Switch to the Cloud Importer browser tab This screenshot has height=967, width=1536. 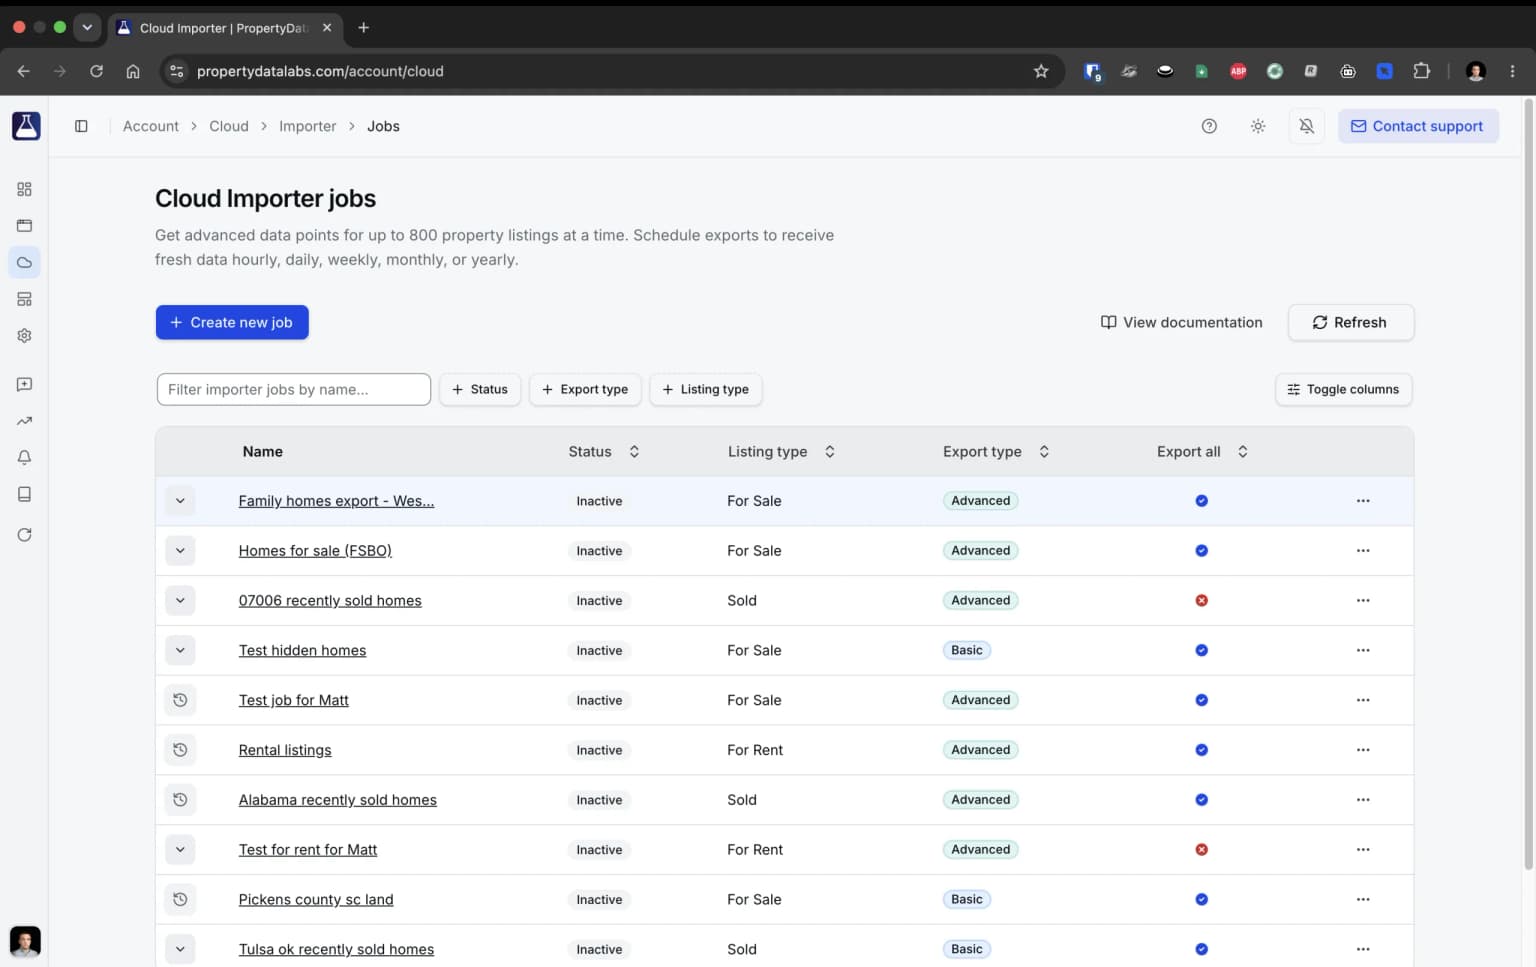[225, 28]
